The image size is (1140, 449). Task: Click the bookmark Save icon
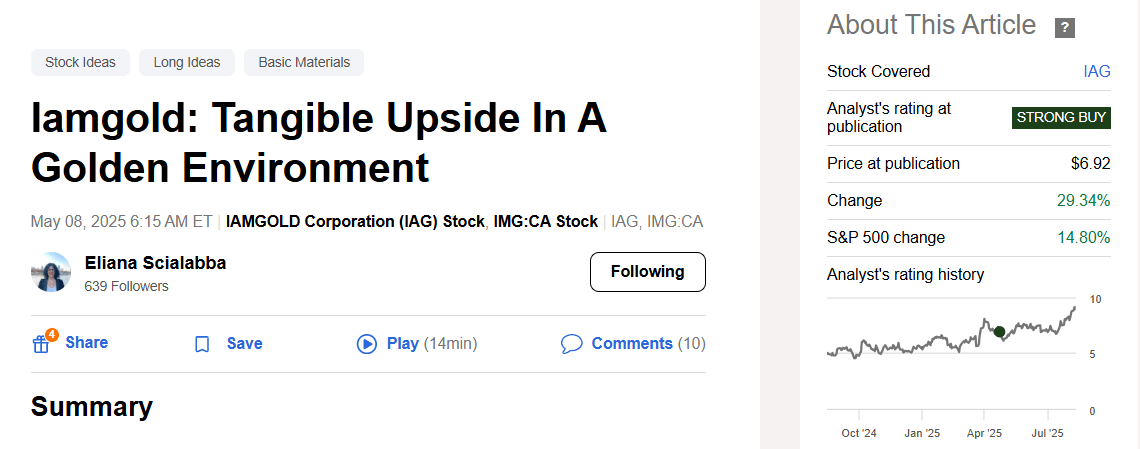coord(202,344)
